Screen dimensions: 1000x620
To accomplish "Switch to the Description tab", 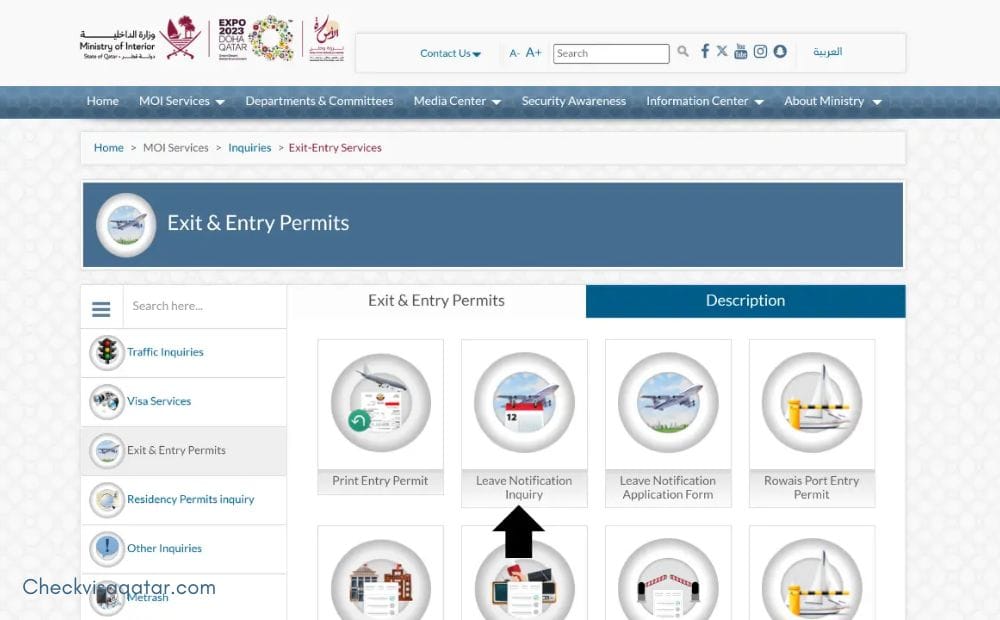I will [745, 301].
